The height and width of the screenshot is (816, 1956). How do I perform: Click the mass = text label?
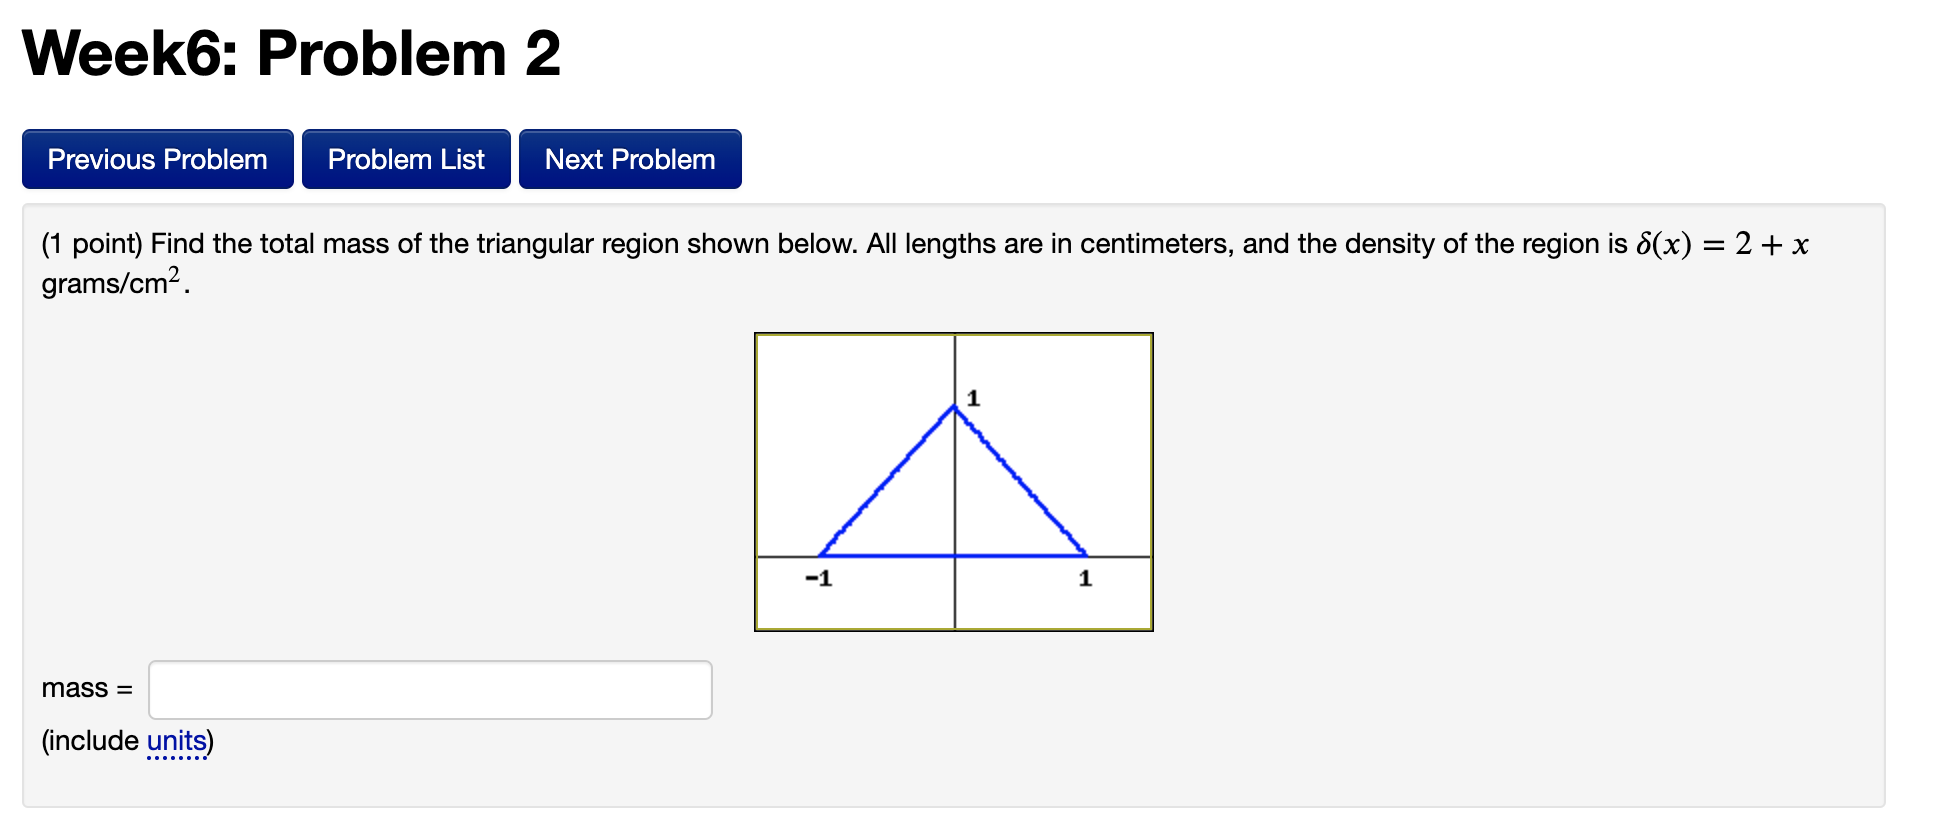(85, 688)
